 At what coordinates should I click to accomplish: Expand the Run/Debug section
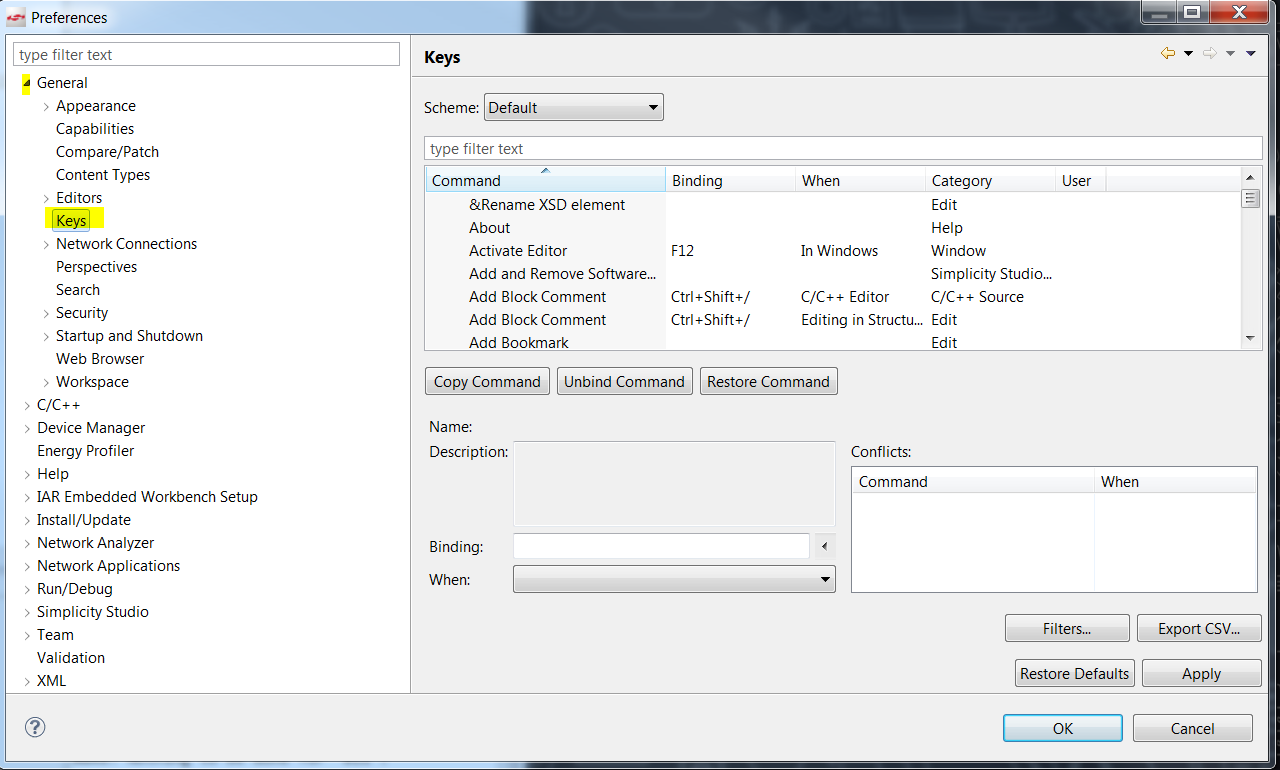27,588
